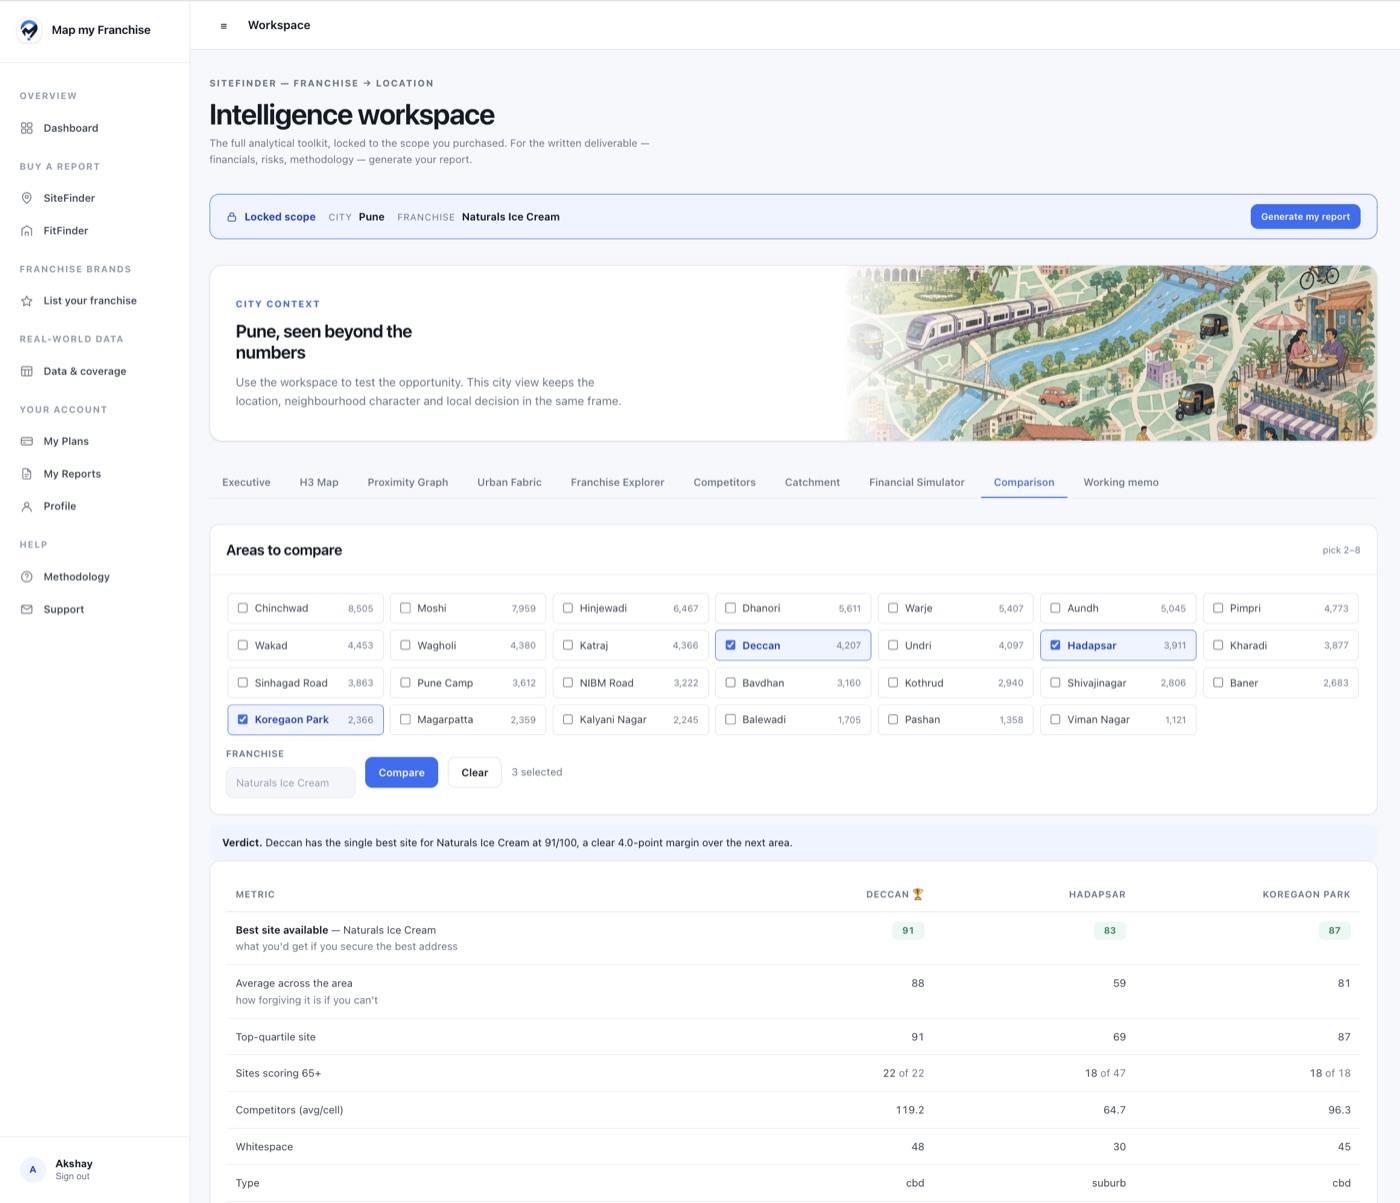Check the Kothrud area checkbox
Viewport: 1400px width, 1203px height.
pos(893,683)
